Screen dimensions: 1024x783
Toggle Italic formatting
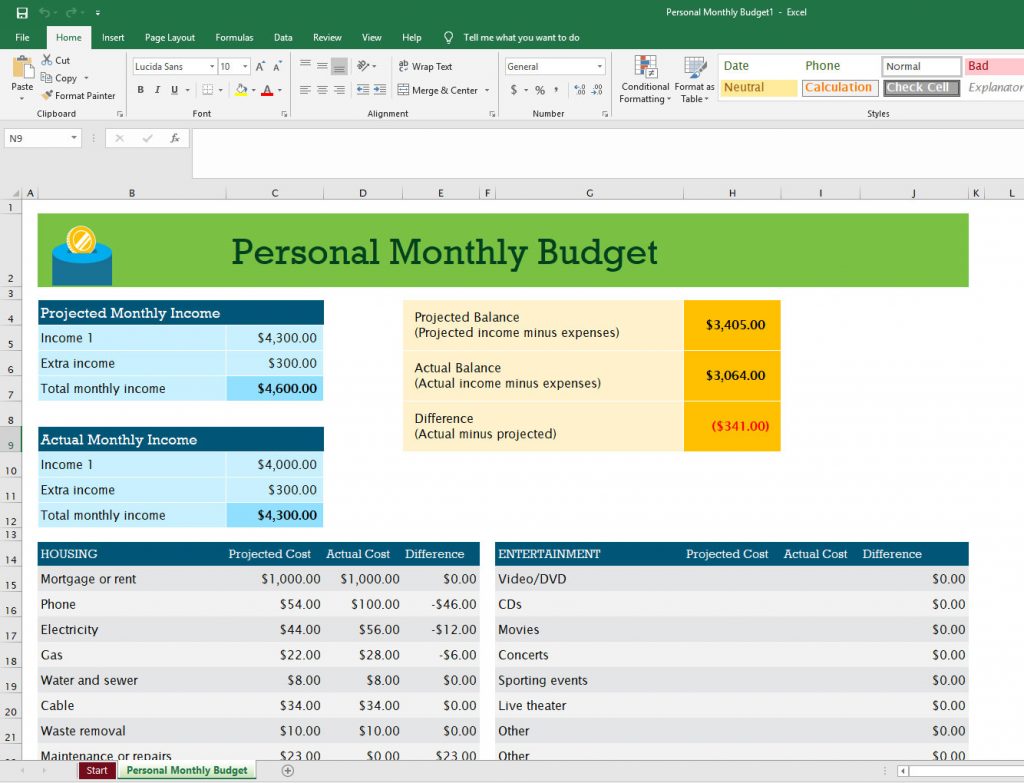[x=157, y=90]
